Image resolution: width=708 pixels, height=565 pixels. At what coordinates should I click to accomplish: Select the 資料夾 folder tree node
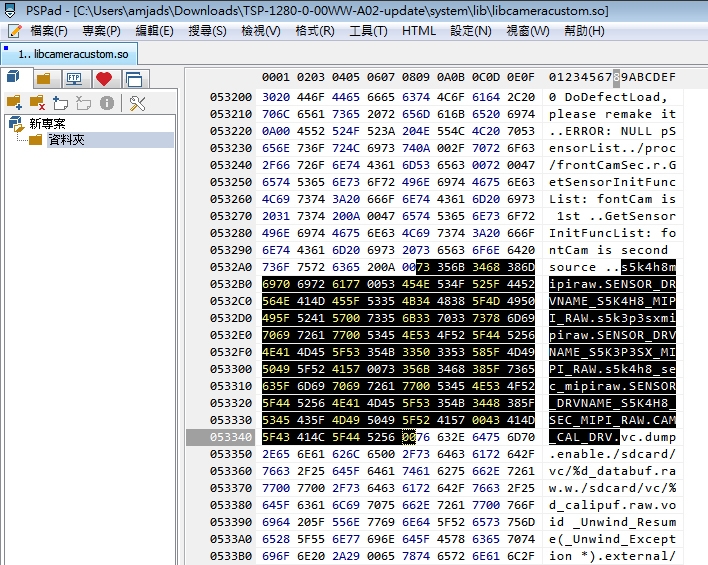pos(66,140)
